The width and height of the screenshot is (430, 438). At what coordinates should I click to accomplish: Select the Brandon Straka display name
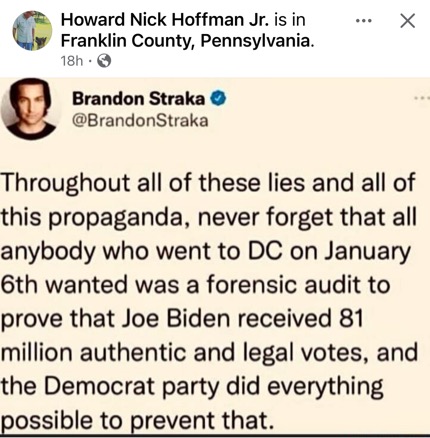point(138,99)
